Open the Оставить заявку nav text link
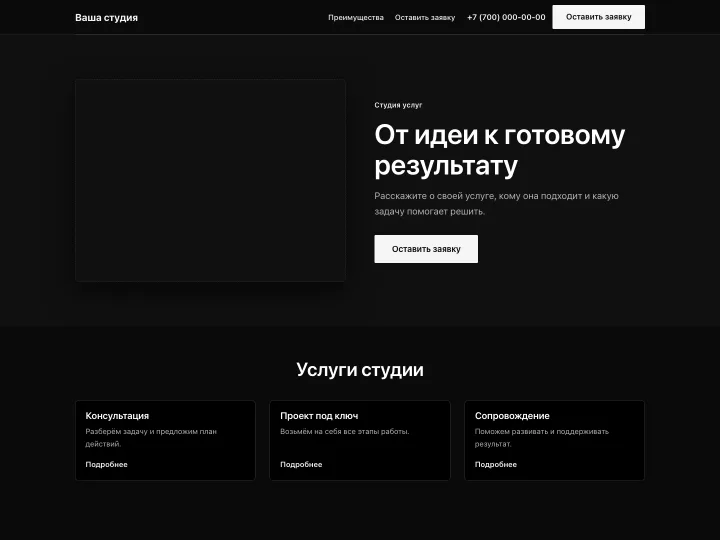Viewport: 720px width, 540px height. coord(425,17)
